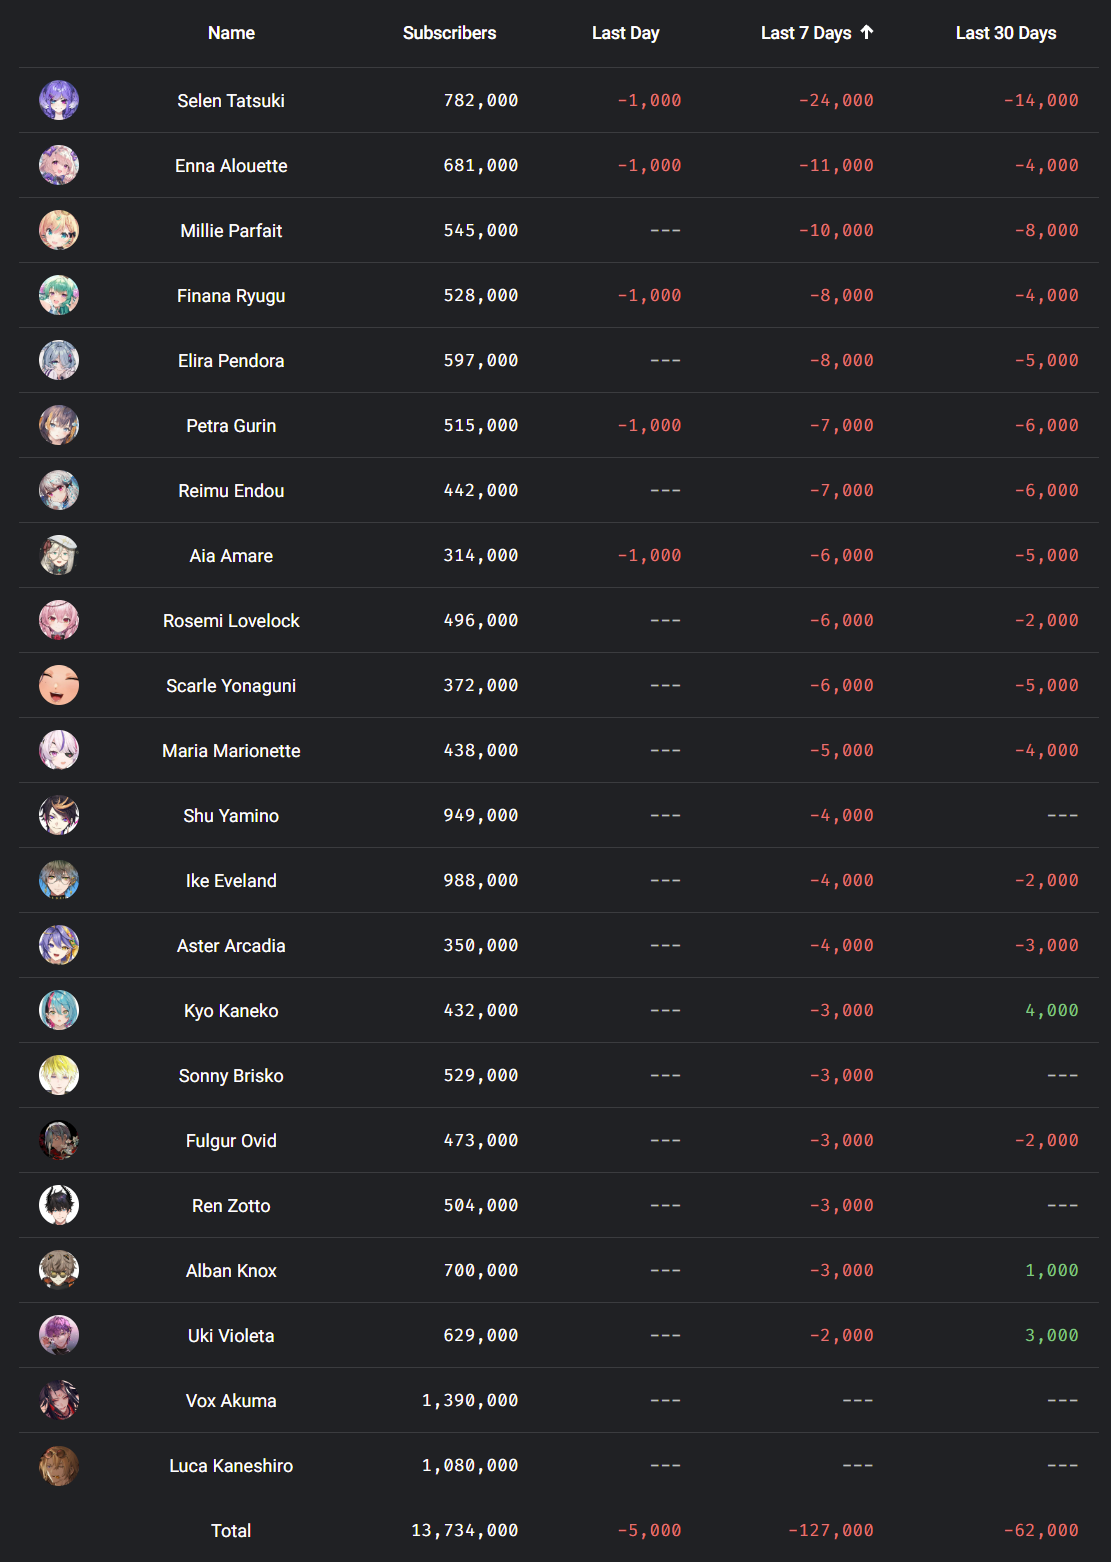Toggle sort arrow next to Last 7 Days
Image resolution: width=1111 pixels, height=1562 pixels.
pos(867,32)
